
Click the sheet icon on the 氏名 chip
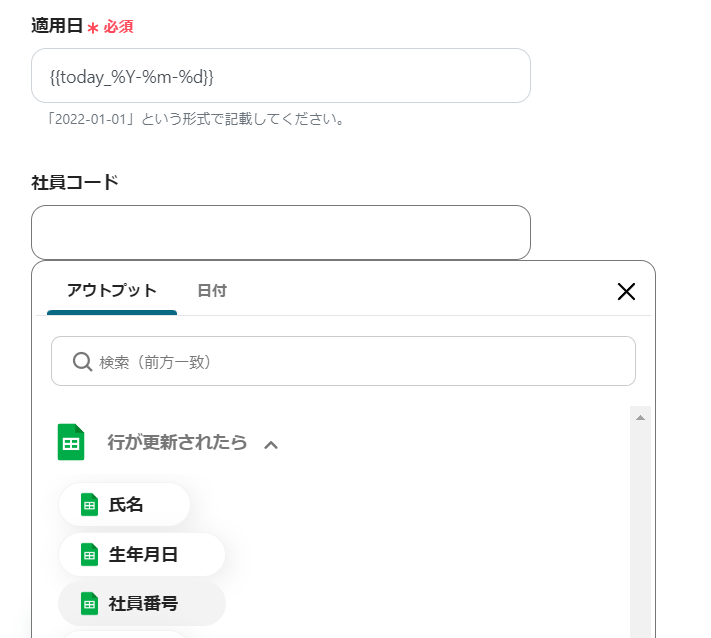(89, 505)
